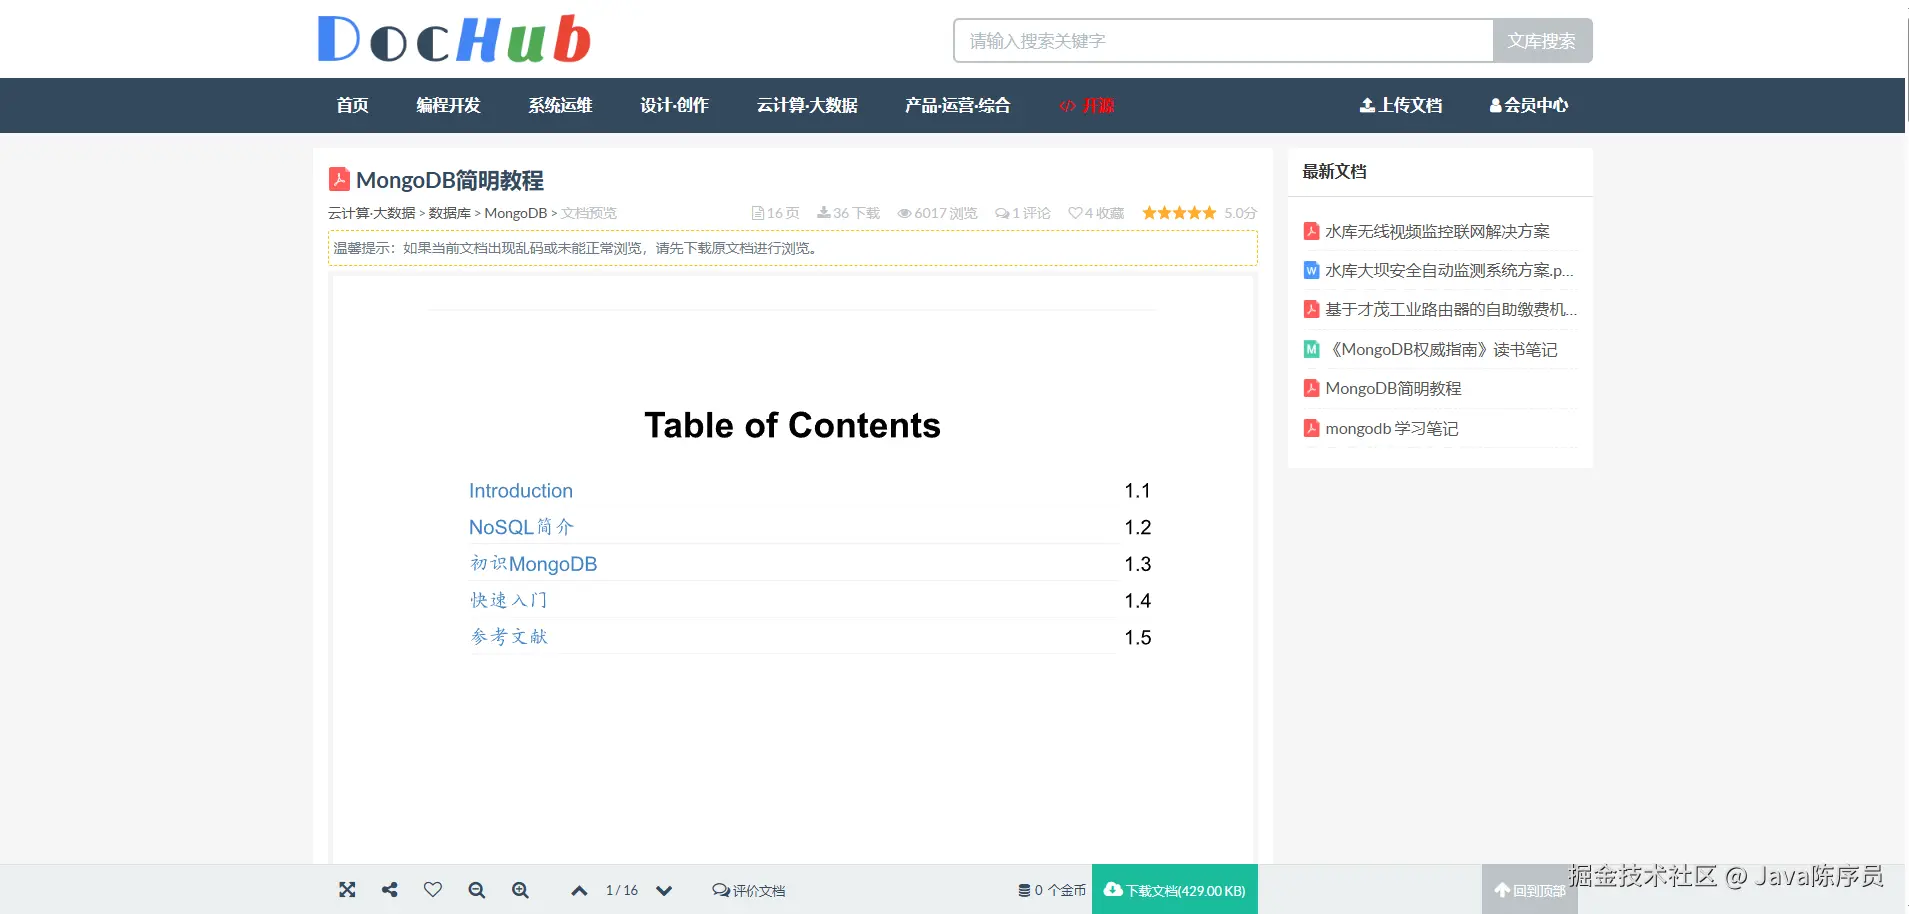Click the fullscreen expand icon in the bottom toolbar

(x=347, y=890)
